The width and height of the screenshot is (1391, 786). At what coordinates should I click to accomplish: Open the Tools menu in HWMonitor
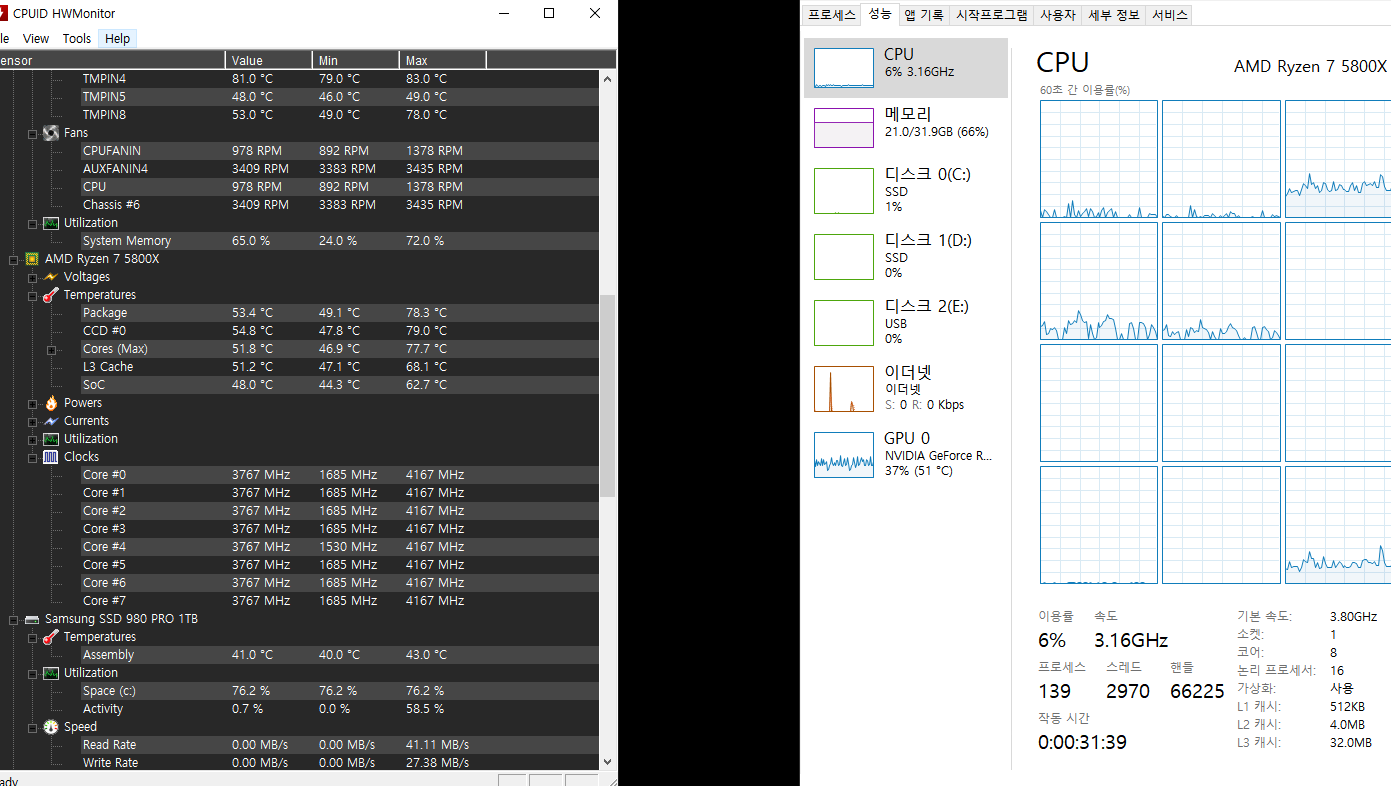click(x=76, y=39)
